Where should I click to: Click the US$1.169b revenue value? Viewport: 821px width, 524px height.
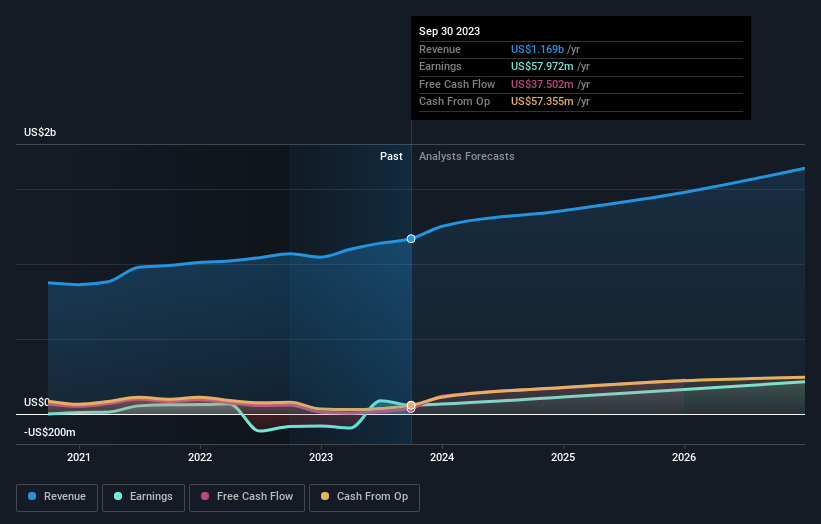[537, 49]
